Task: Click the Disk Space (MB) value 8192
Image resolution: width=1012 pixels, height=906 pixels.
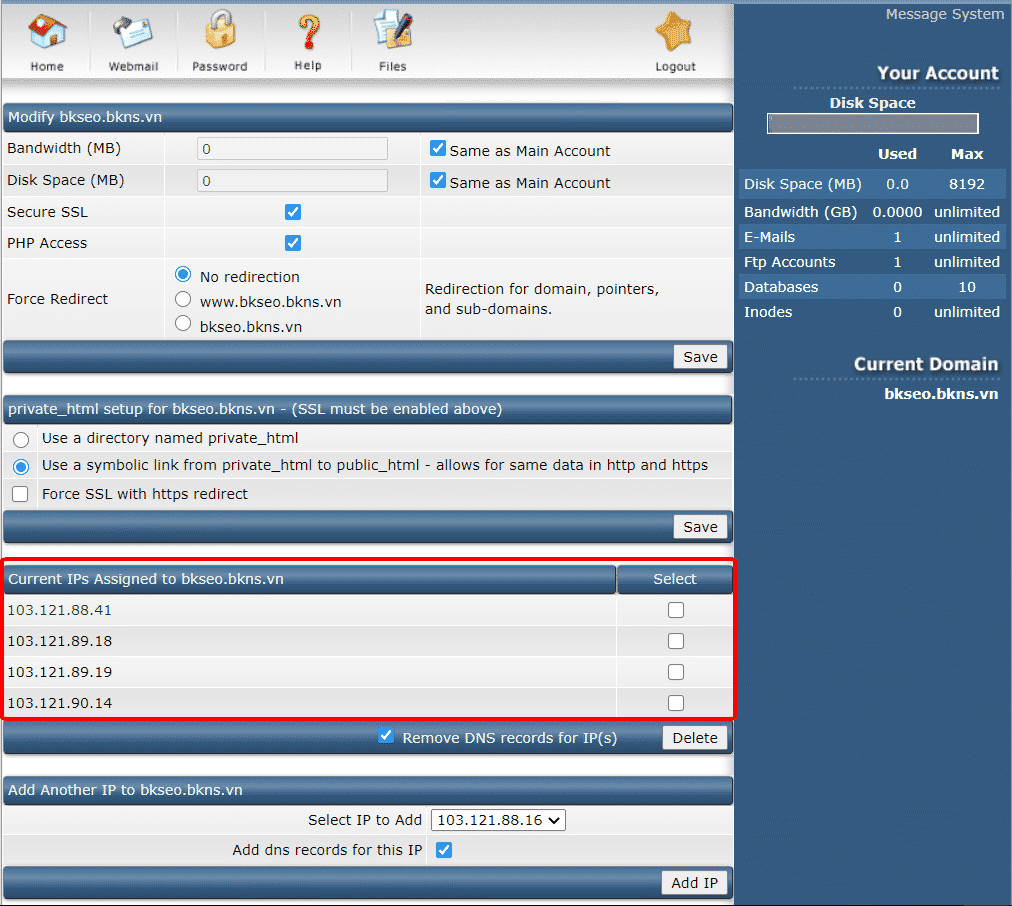Action: pos(966,185)
